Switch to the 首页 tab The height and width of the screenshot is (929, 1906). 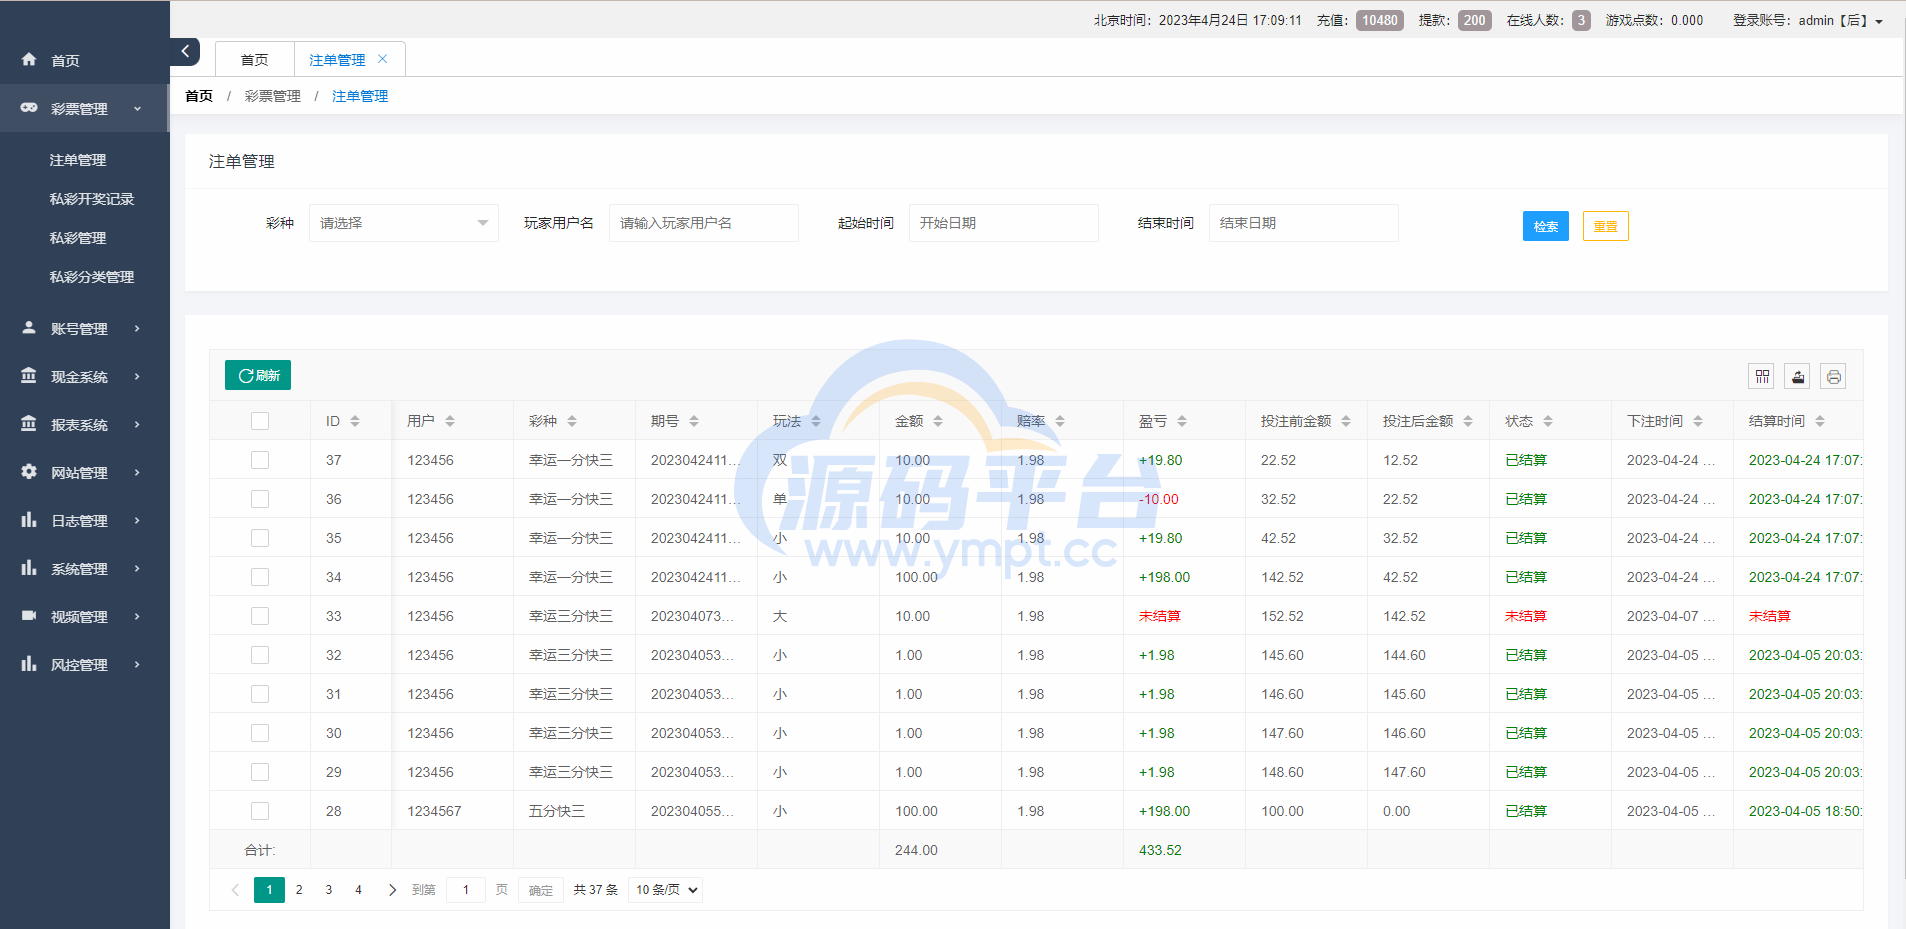point(255,60)
